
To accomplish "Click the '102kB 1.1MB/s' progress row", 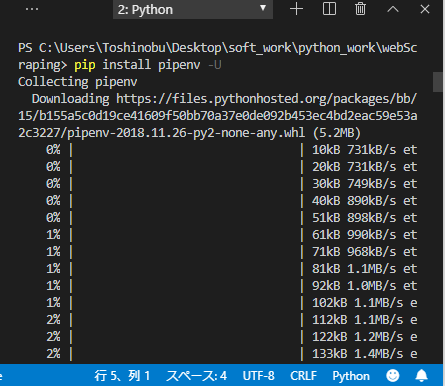I will pyautogui.click(x=232, y=303).
